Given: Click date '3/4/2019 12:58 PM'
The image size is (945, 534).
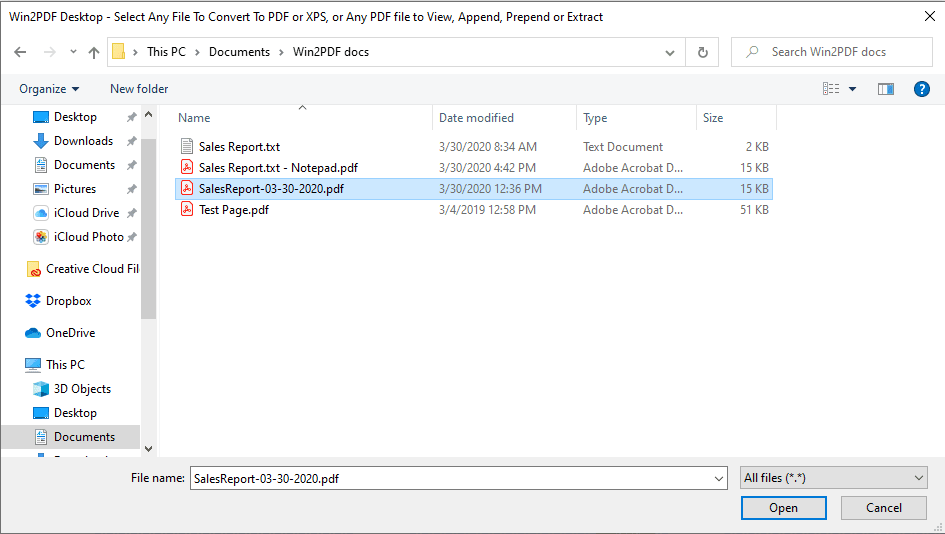Looking at the screenshot, I should pyautogui.click(x=487, y=210).
